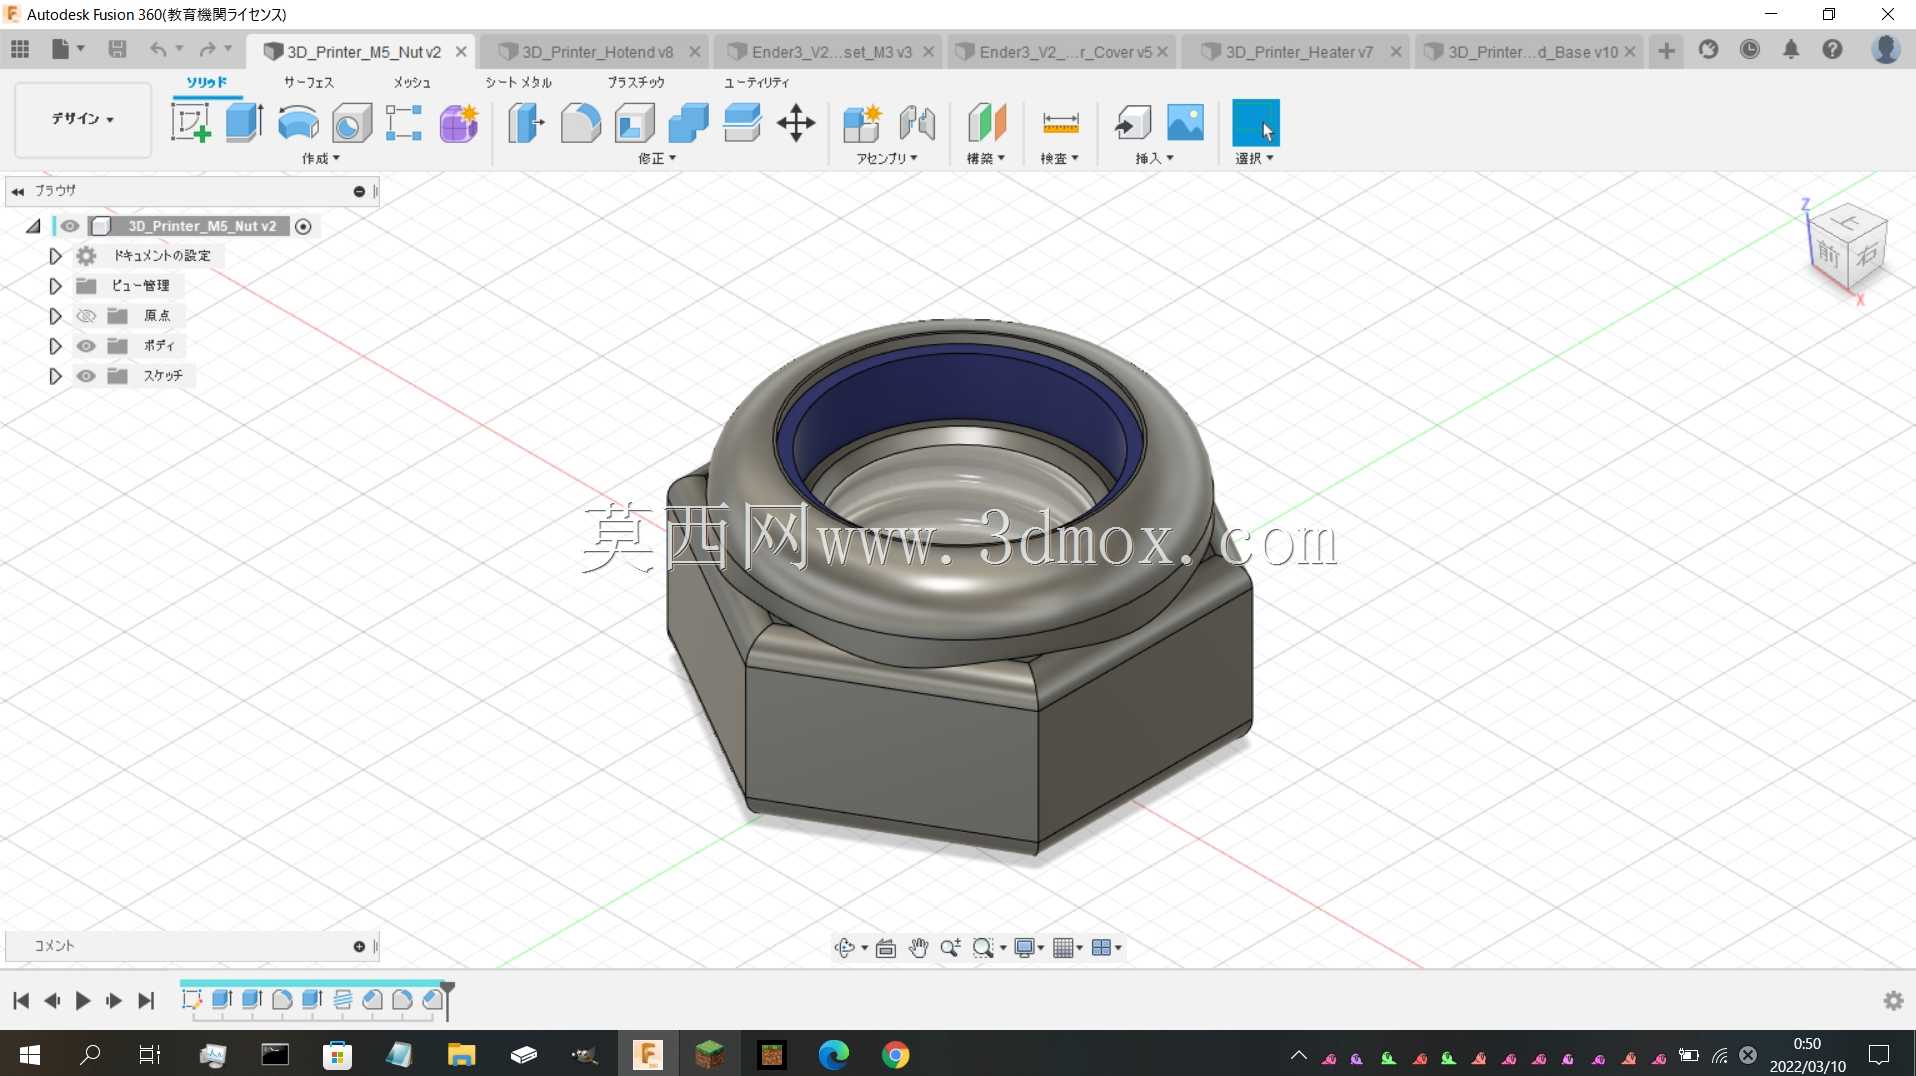This screenshot has height=1076, width=1916.
Task: Click the Measure ruler icon
Action: [1060, 123]
